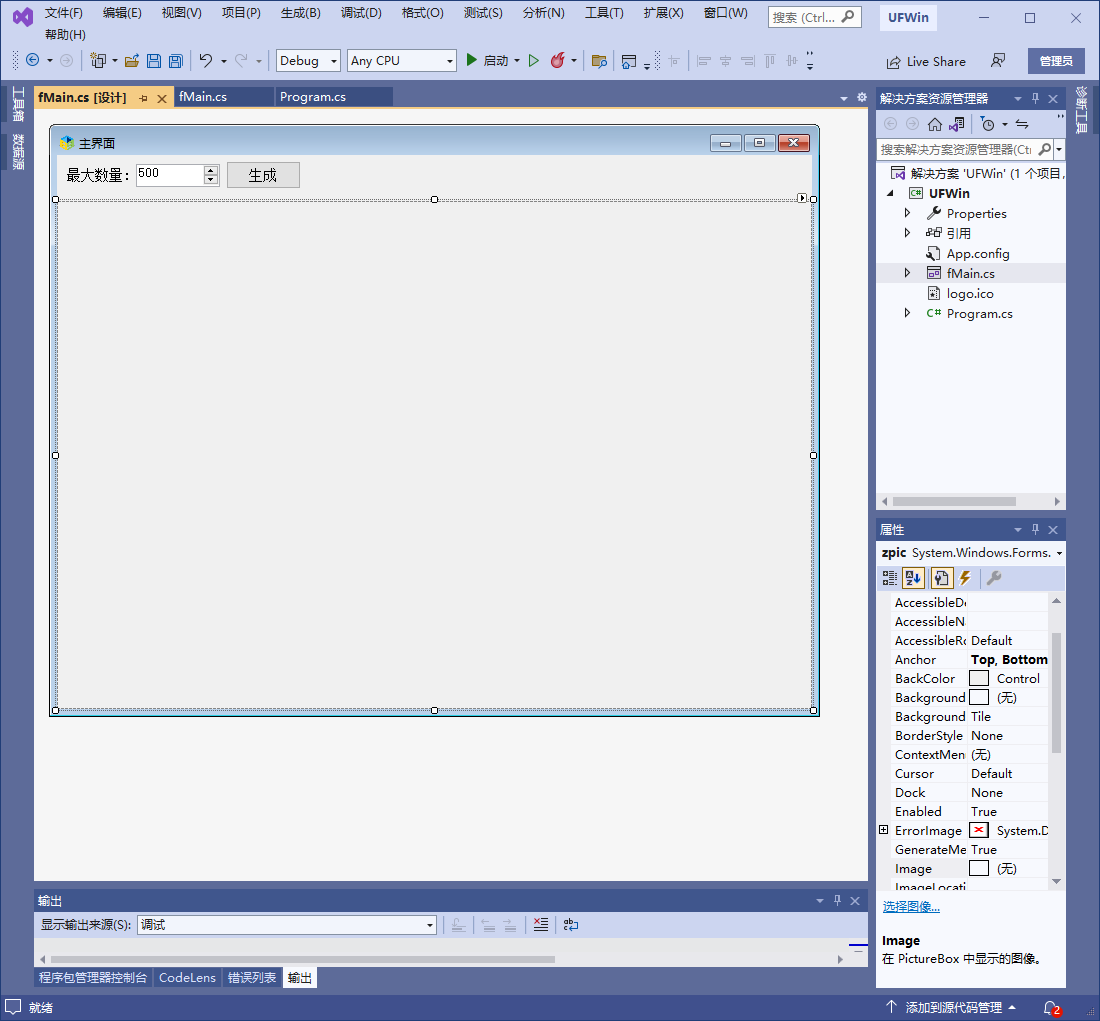The image size is (1100, 1021).
Task: Click the BackColor Control color swatch
Action: coord(979,679)
